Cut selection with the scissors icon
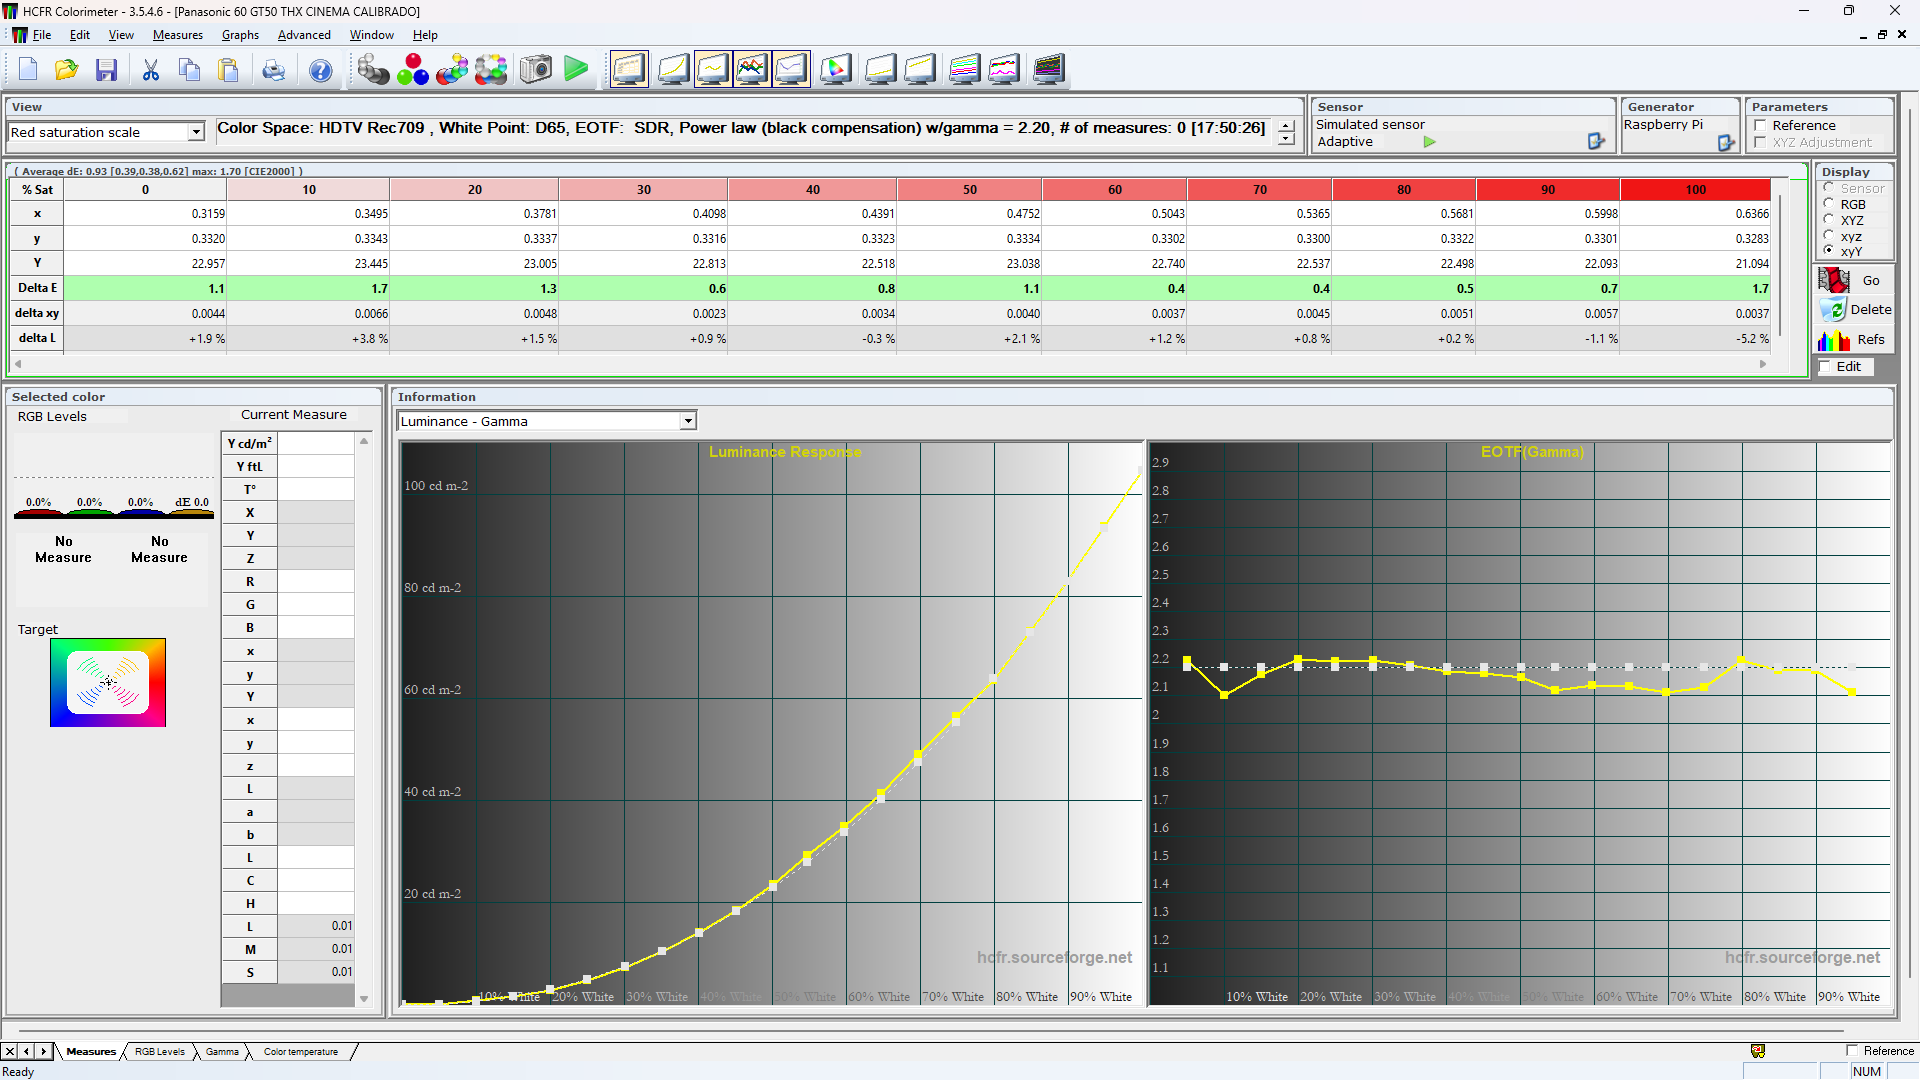This screenshot has height=1080, width=1920. tap(151, 69)
